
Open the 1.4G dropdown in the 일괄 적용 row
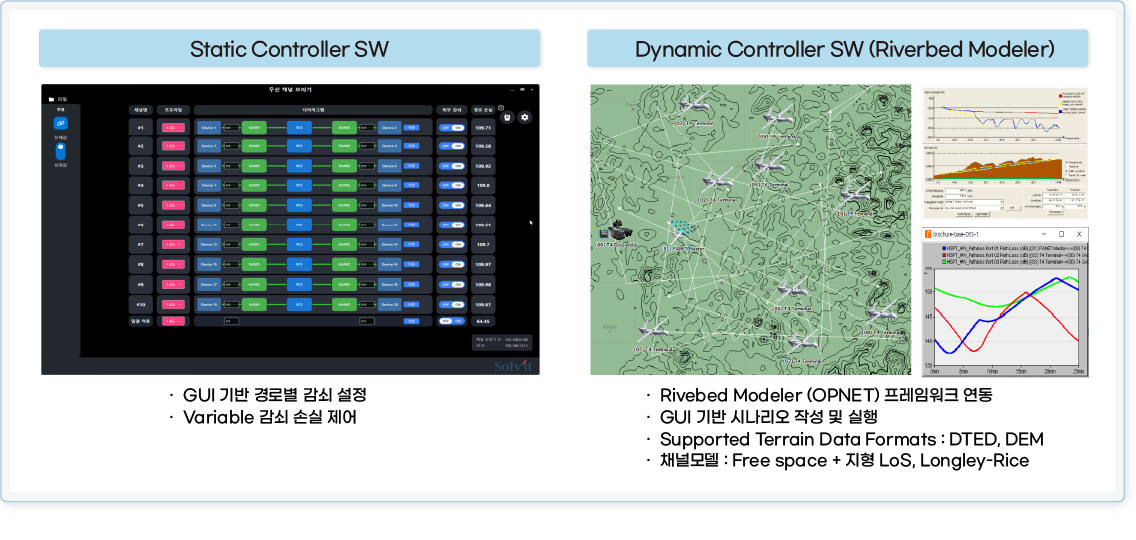click(173, 321)
